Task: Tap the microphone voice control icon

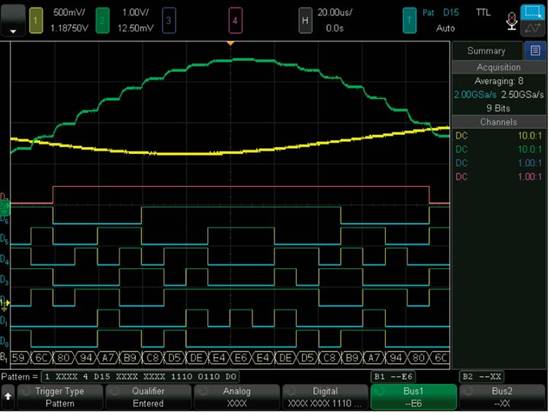Action: [x=512, y=21]
